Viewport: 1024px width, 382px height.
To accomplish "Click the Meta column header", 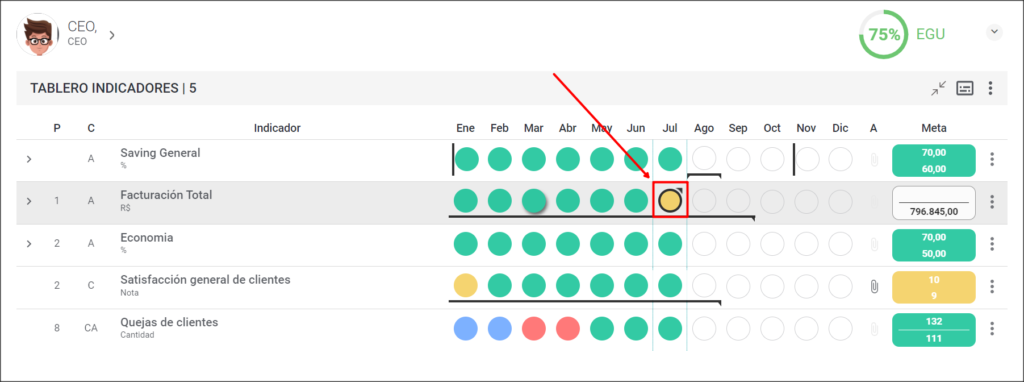I will [934, 128].
